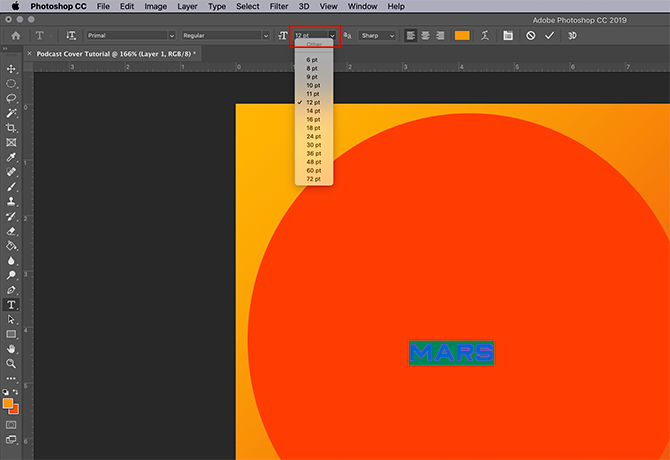Center align the text

click(425, 35)
